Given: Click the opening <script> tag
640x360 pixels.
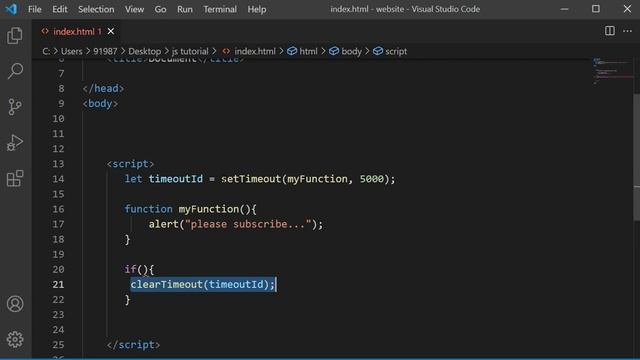Looking at the screenshot, I should 130,164.
